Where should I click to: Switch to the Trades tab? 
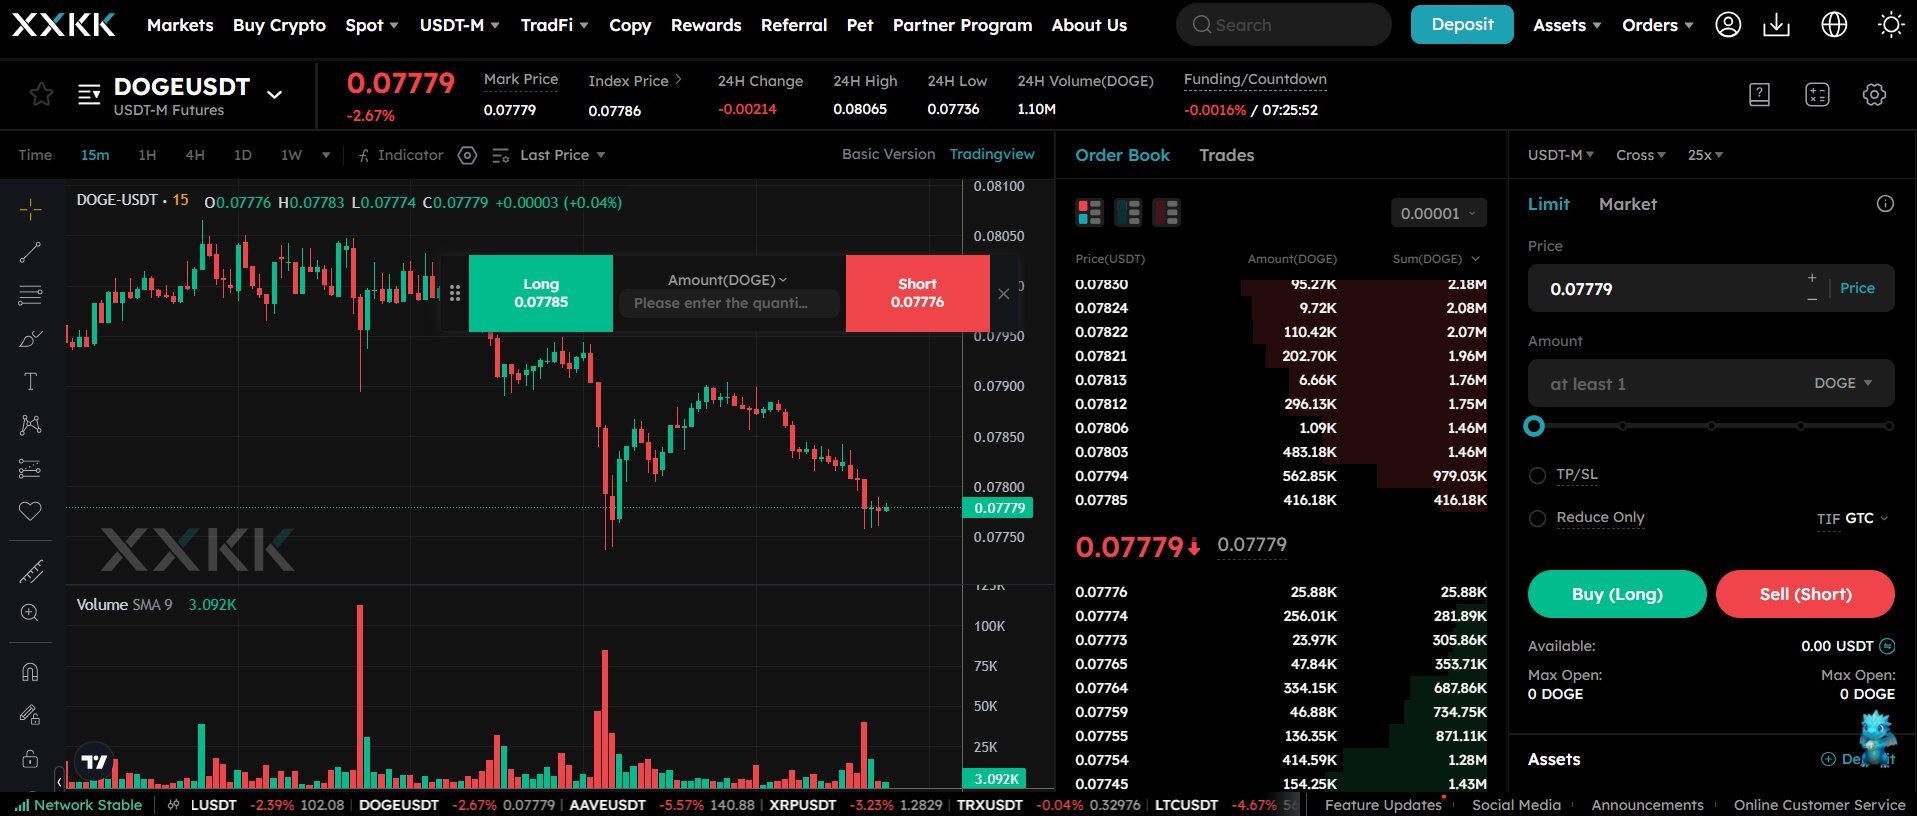[1226, 155]
